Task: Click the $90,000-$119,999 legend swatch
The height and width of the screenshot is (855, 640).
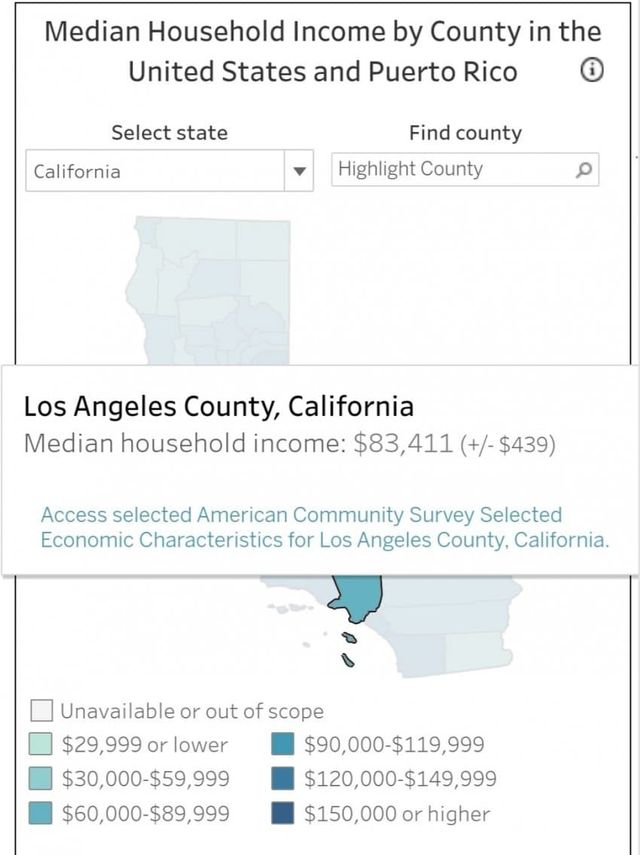Action: click(x=284, y=745)
